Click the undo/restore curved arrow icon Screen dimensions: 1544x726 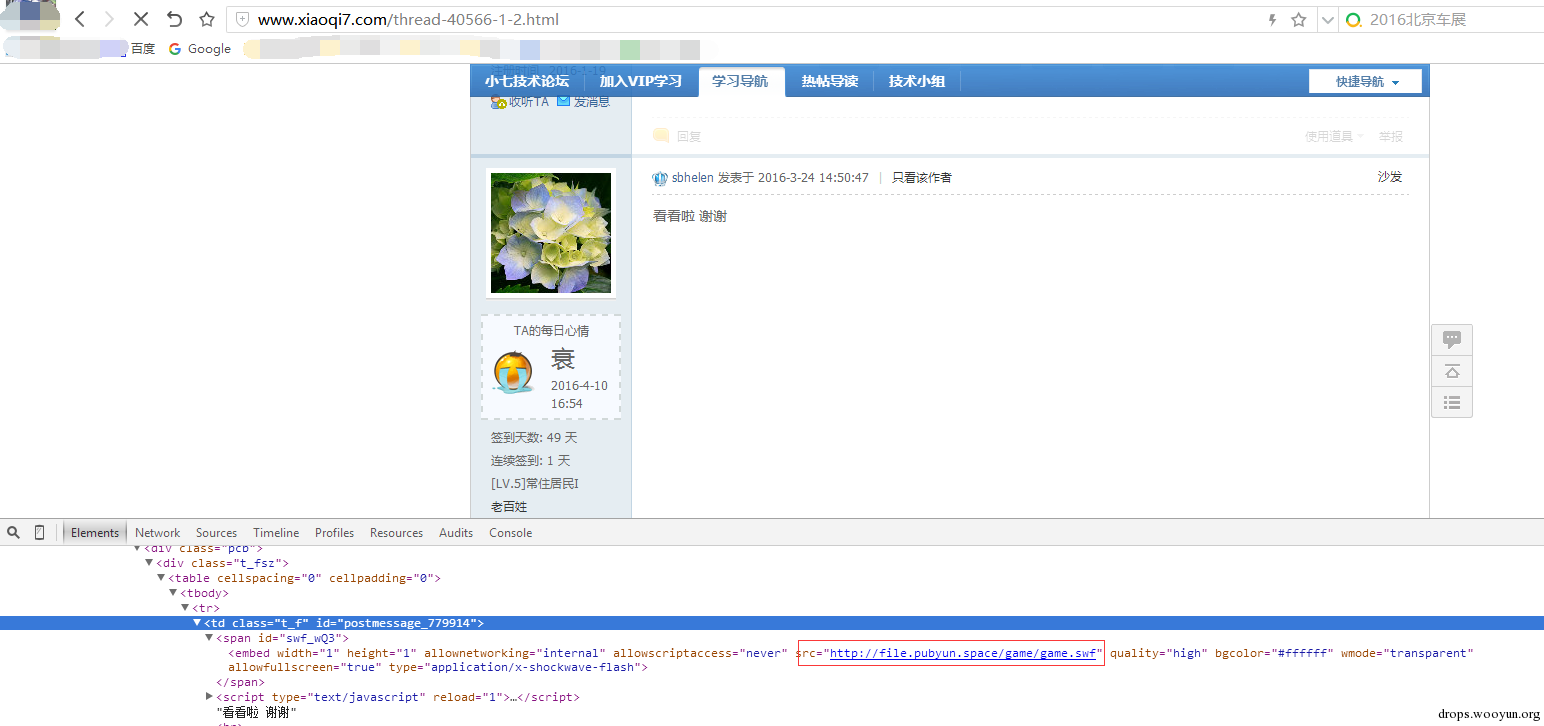click(174, 19)
